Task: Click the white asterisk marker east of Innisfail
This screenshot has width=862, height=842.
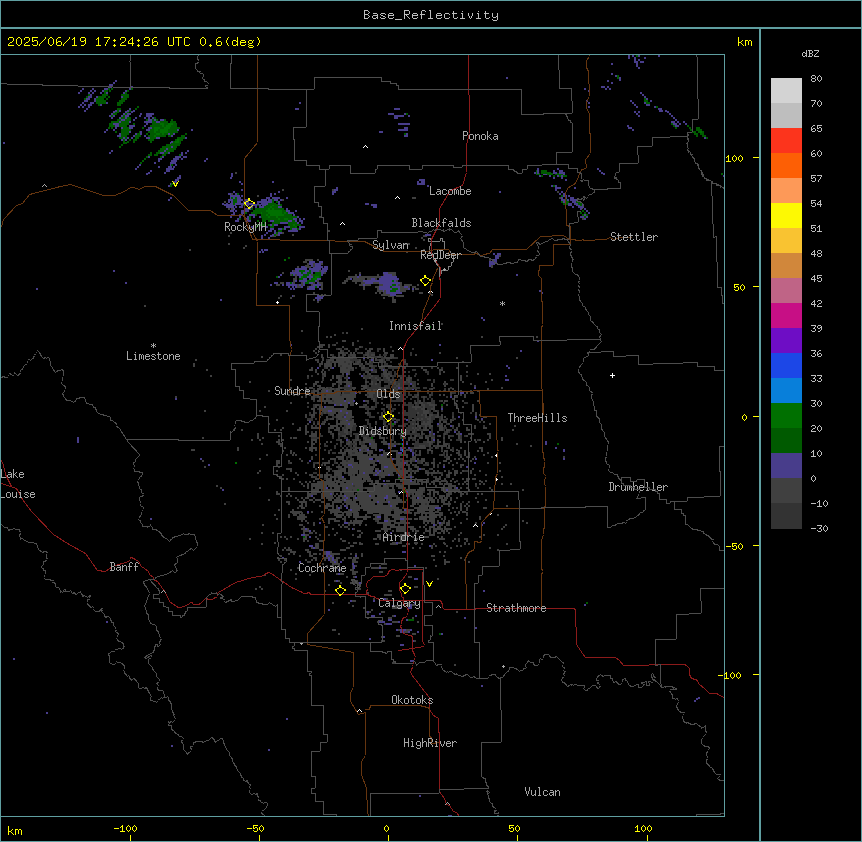Action: click(502, 303)
